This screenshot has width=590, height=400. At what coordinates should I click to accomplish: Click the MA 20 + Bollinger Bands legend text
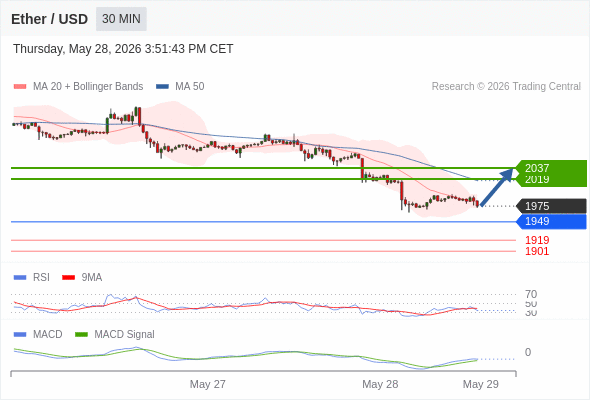(x=88, y=87)
